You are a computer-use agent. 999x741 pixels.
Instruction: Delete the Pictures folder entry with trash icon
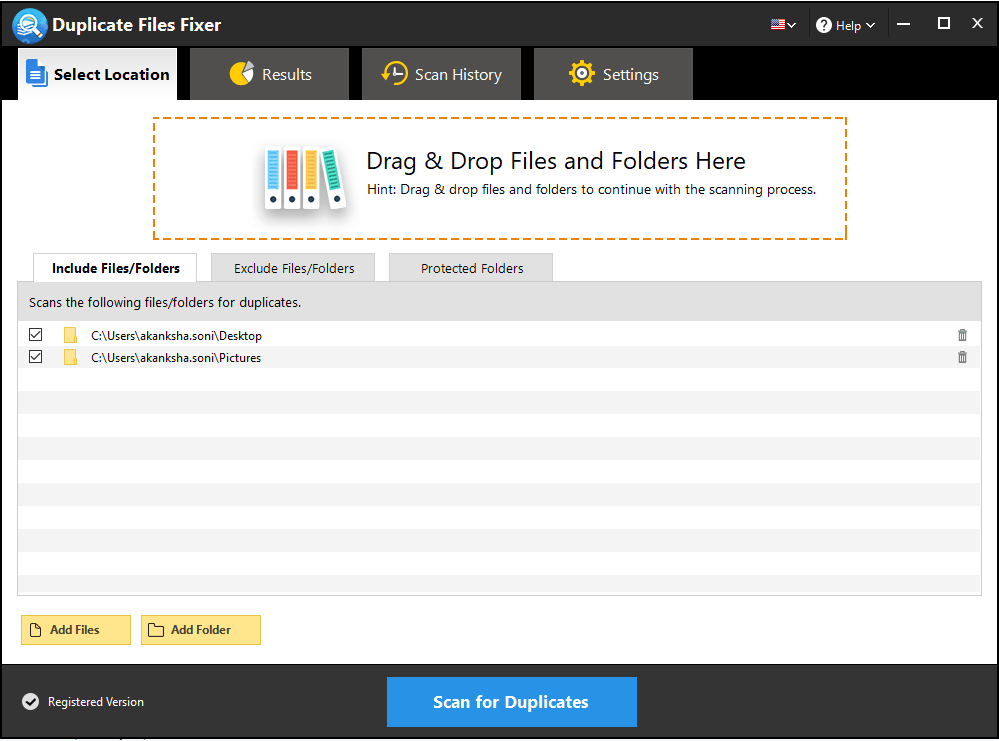(x=962, y=357)
